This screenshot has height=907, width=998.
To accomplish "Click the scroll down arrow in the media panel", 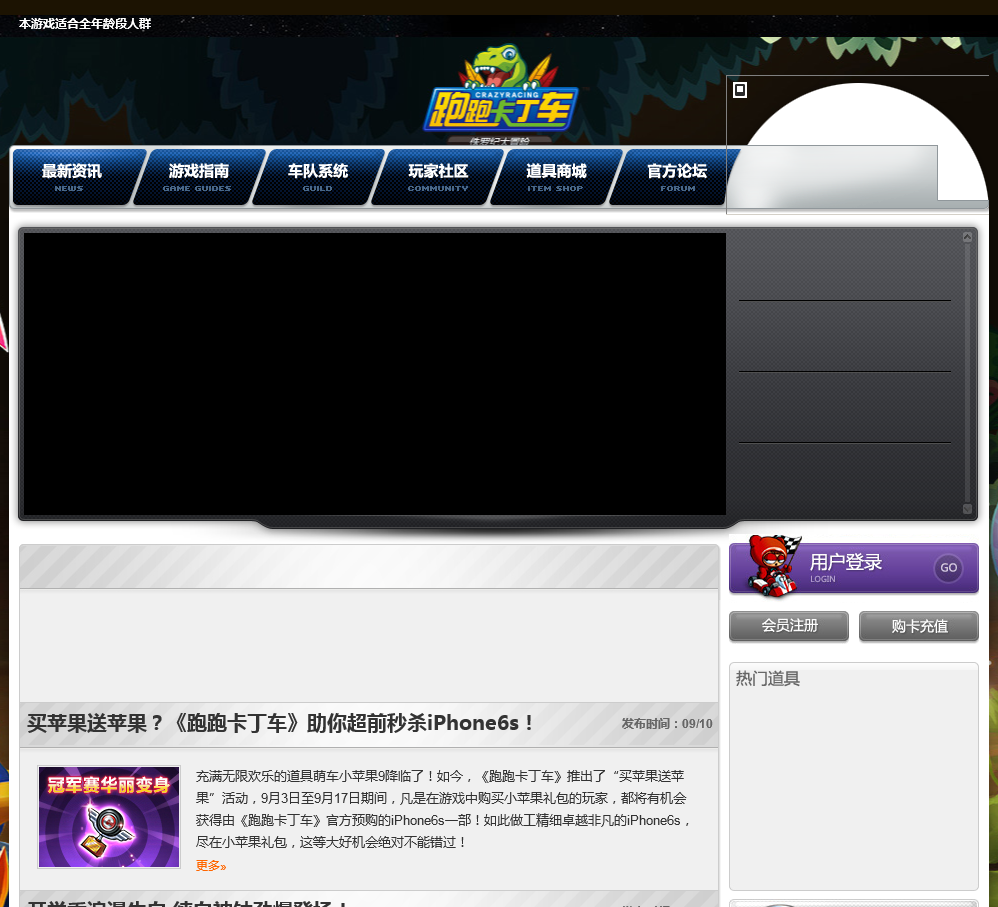I will click(x=967, y=509).
